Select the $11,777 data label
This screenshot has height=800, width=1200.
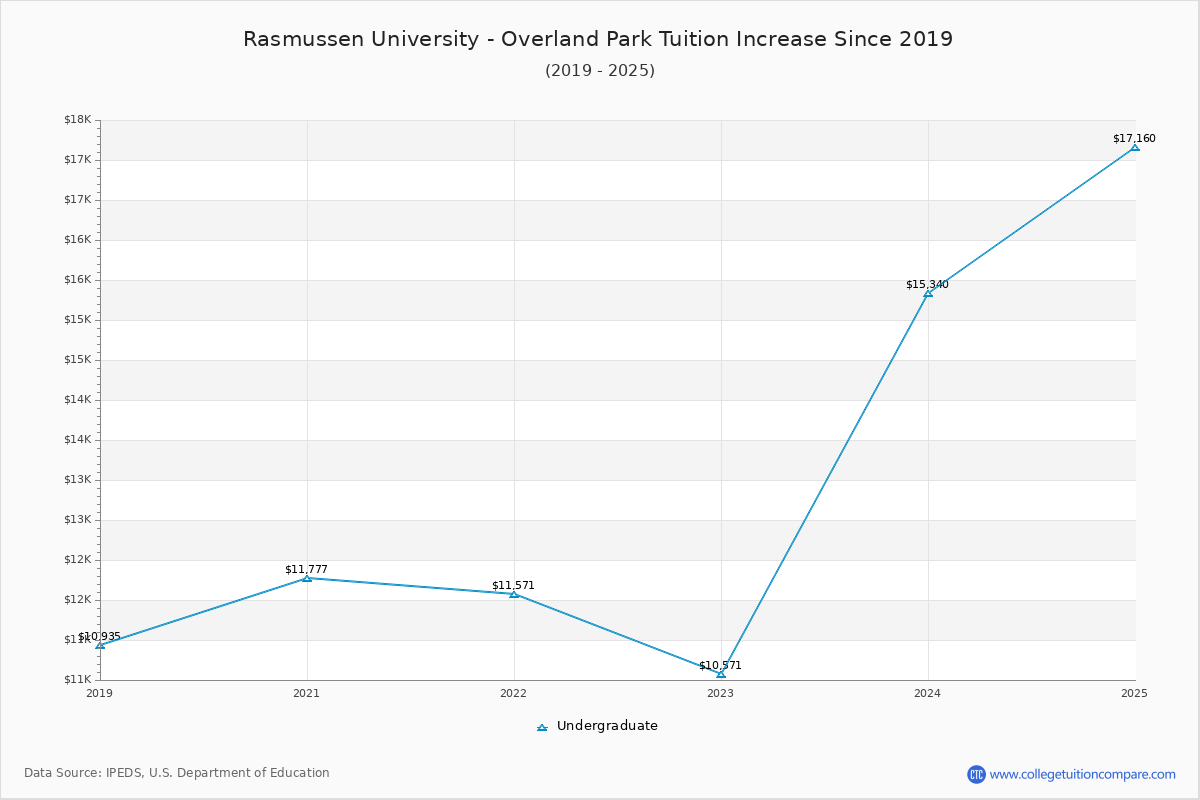(x=306, y=570)
